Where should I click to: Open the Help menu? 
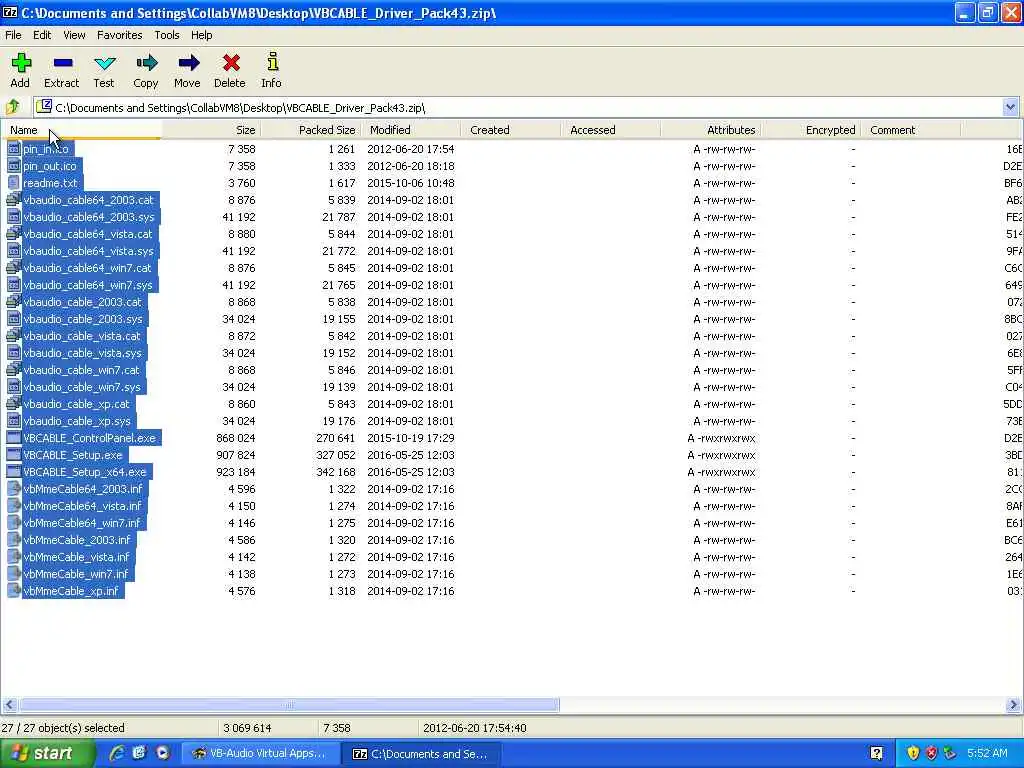[x=201, y=35]
